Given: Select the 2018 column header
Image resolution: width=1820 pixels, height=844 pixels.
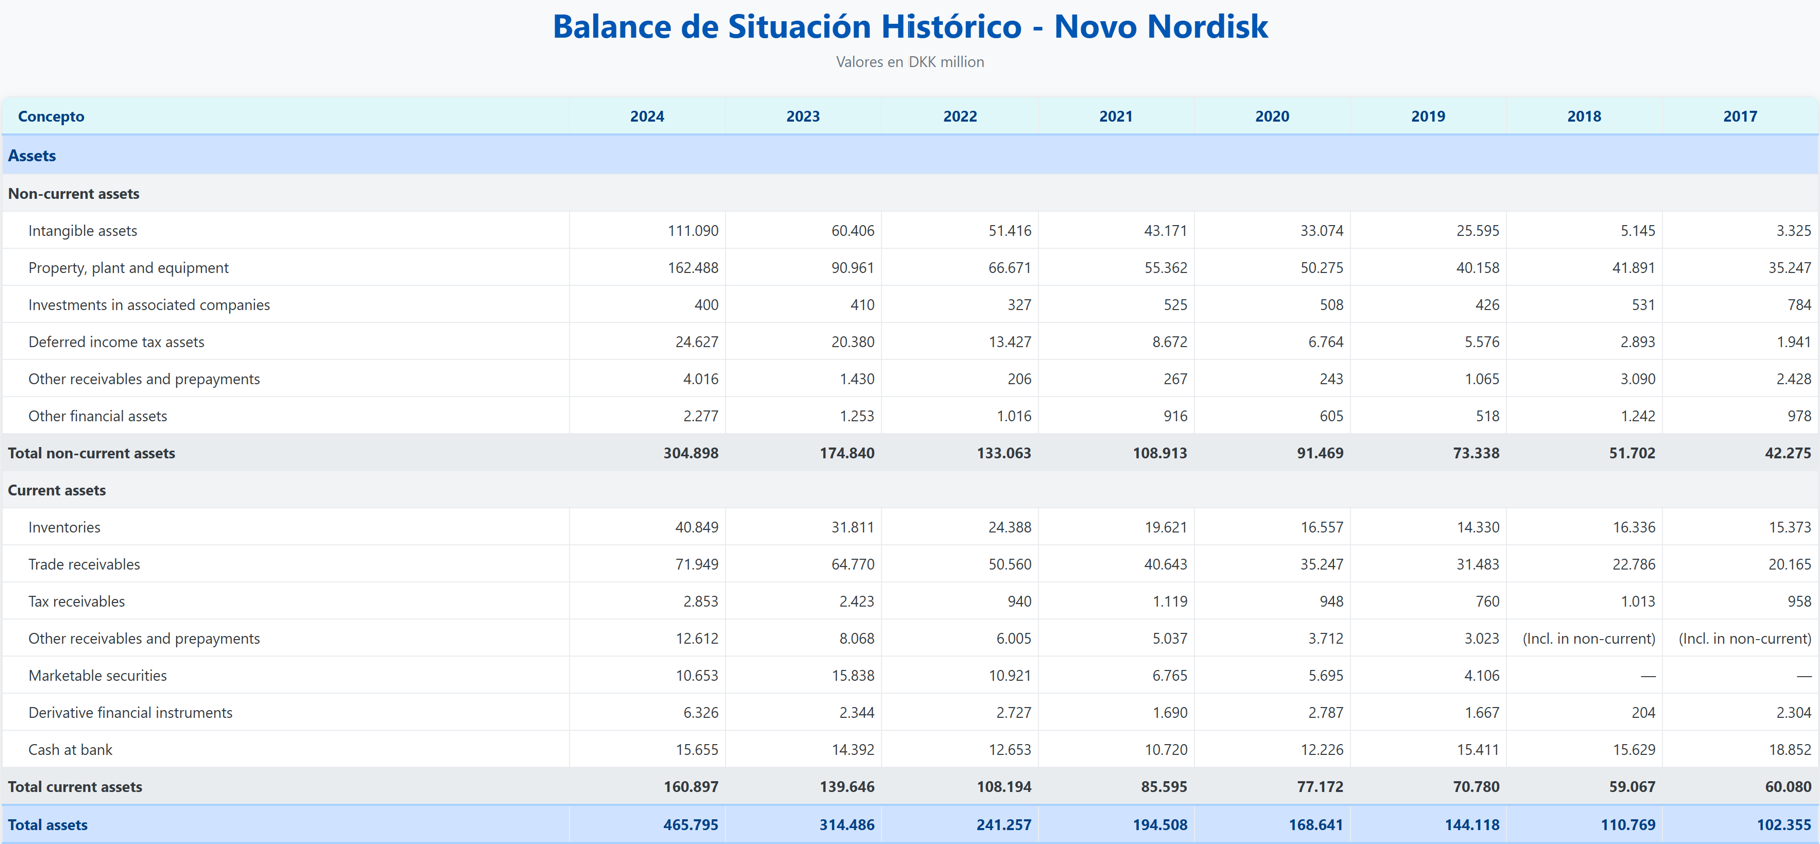Looking at the screenshot, I should (x=1584, y=116).
